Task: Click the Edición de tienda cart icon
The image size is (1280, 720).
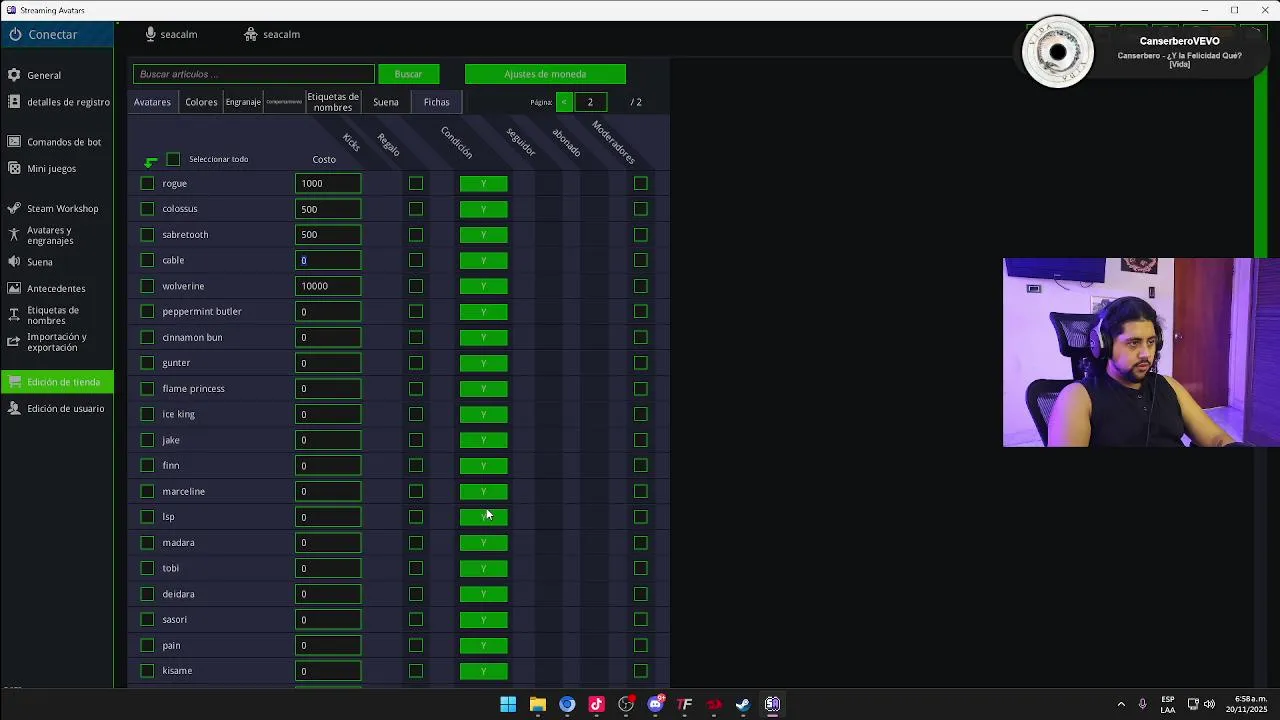Action: (x=14, y=382)
